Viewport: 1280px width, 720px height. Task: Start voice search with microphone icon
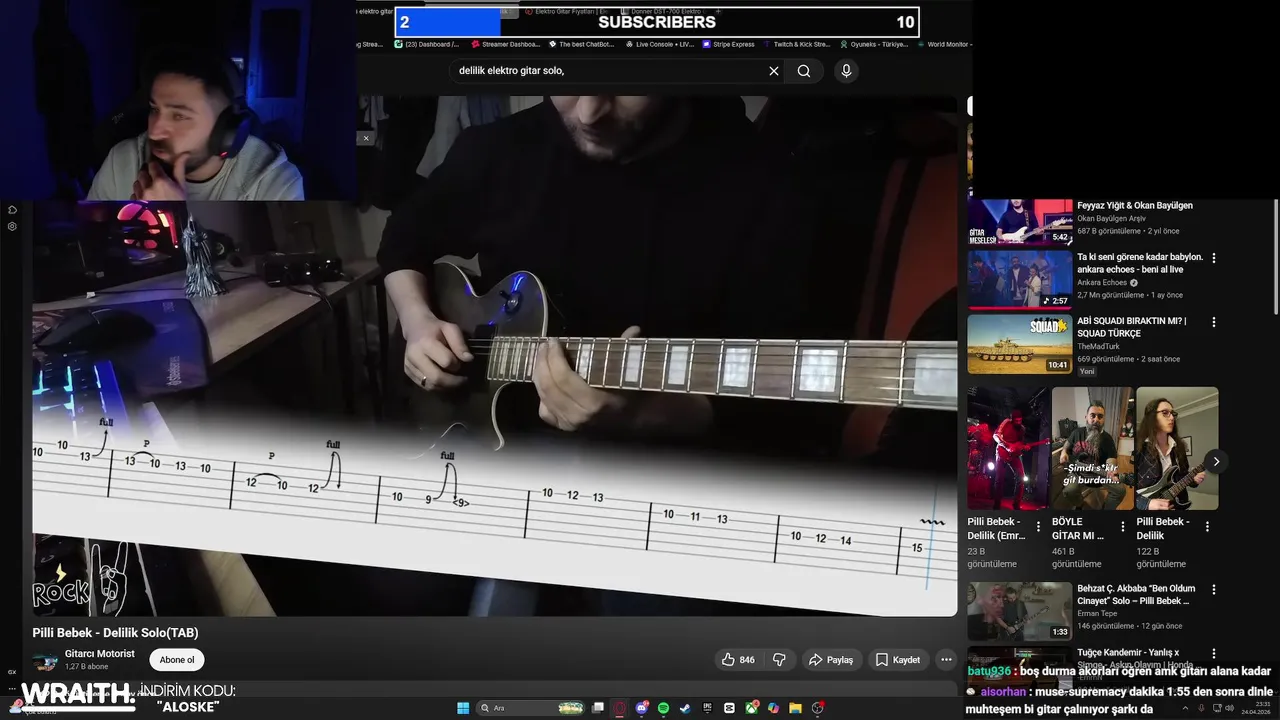pos(846,71)
